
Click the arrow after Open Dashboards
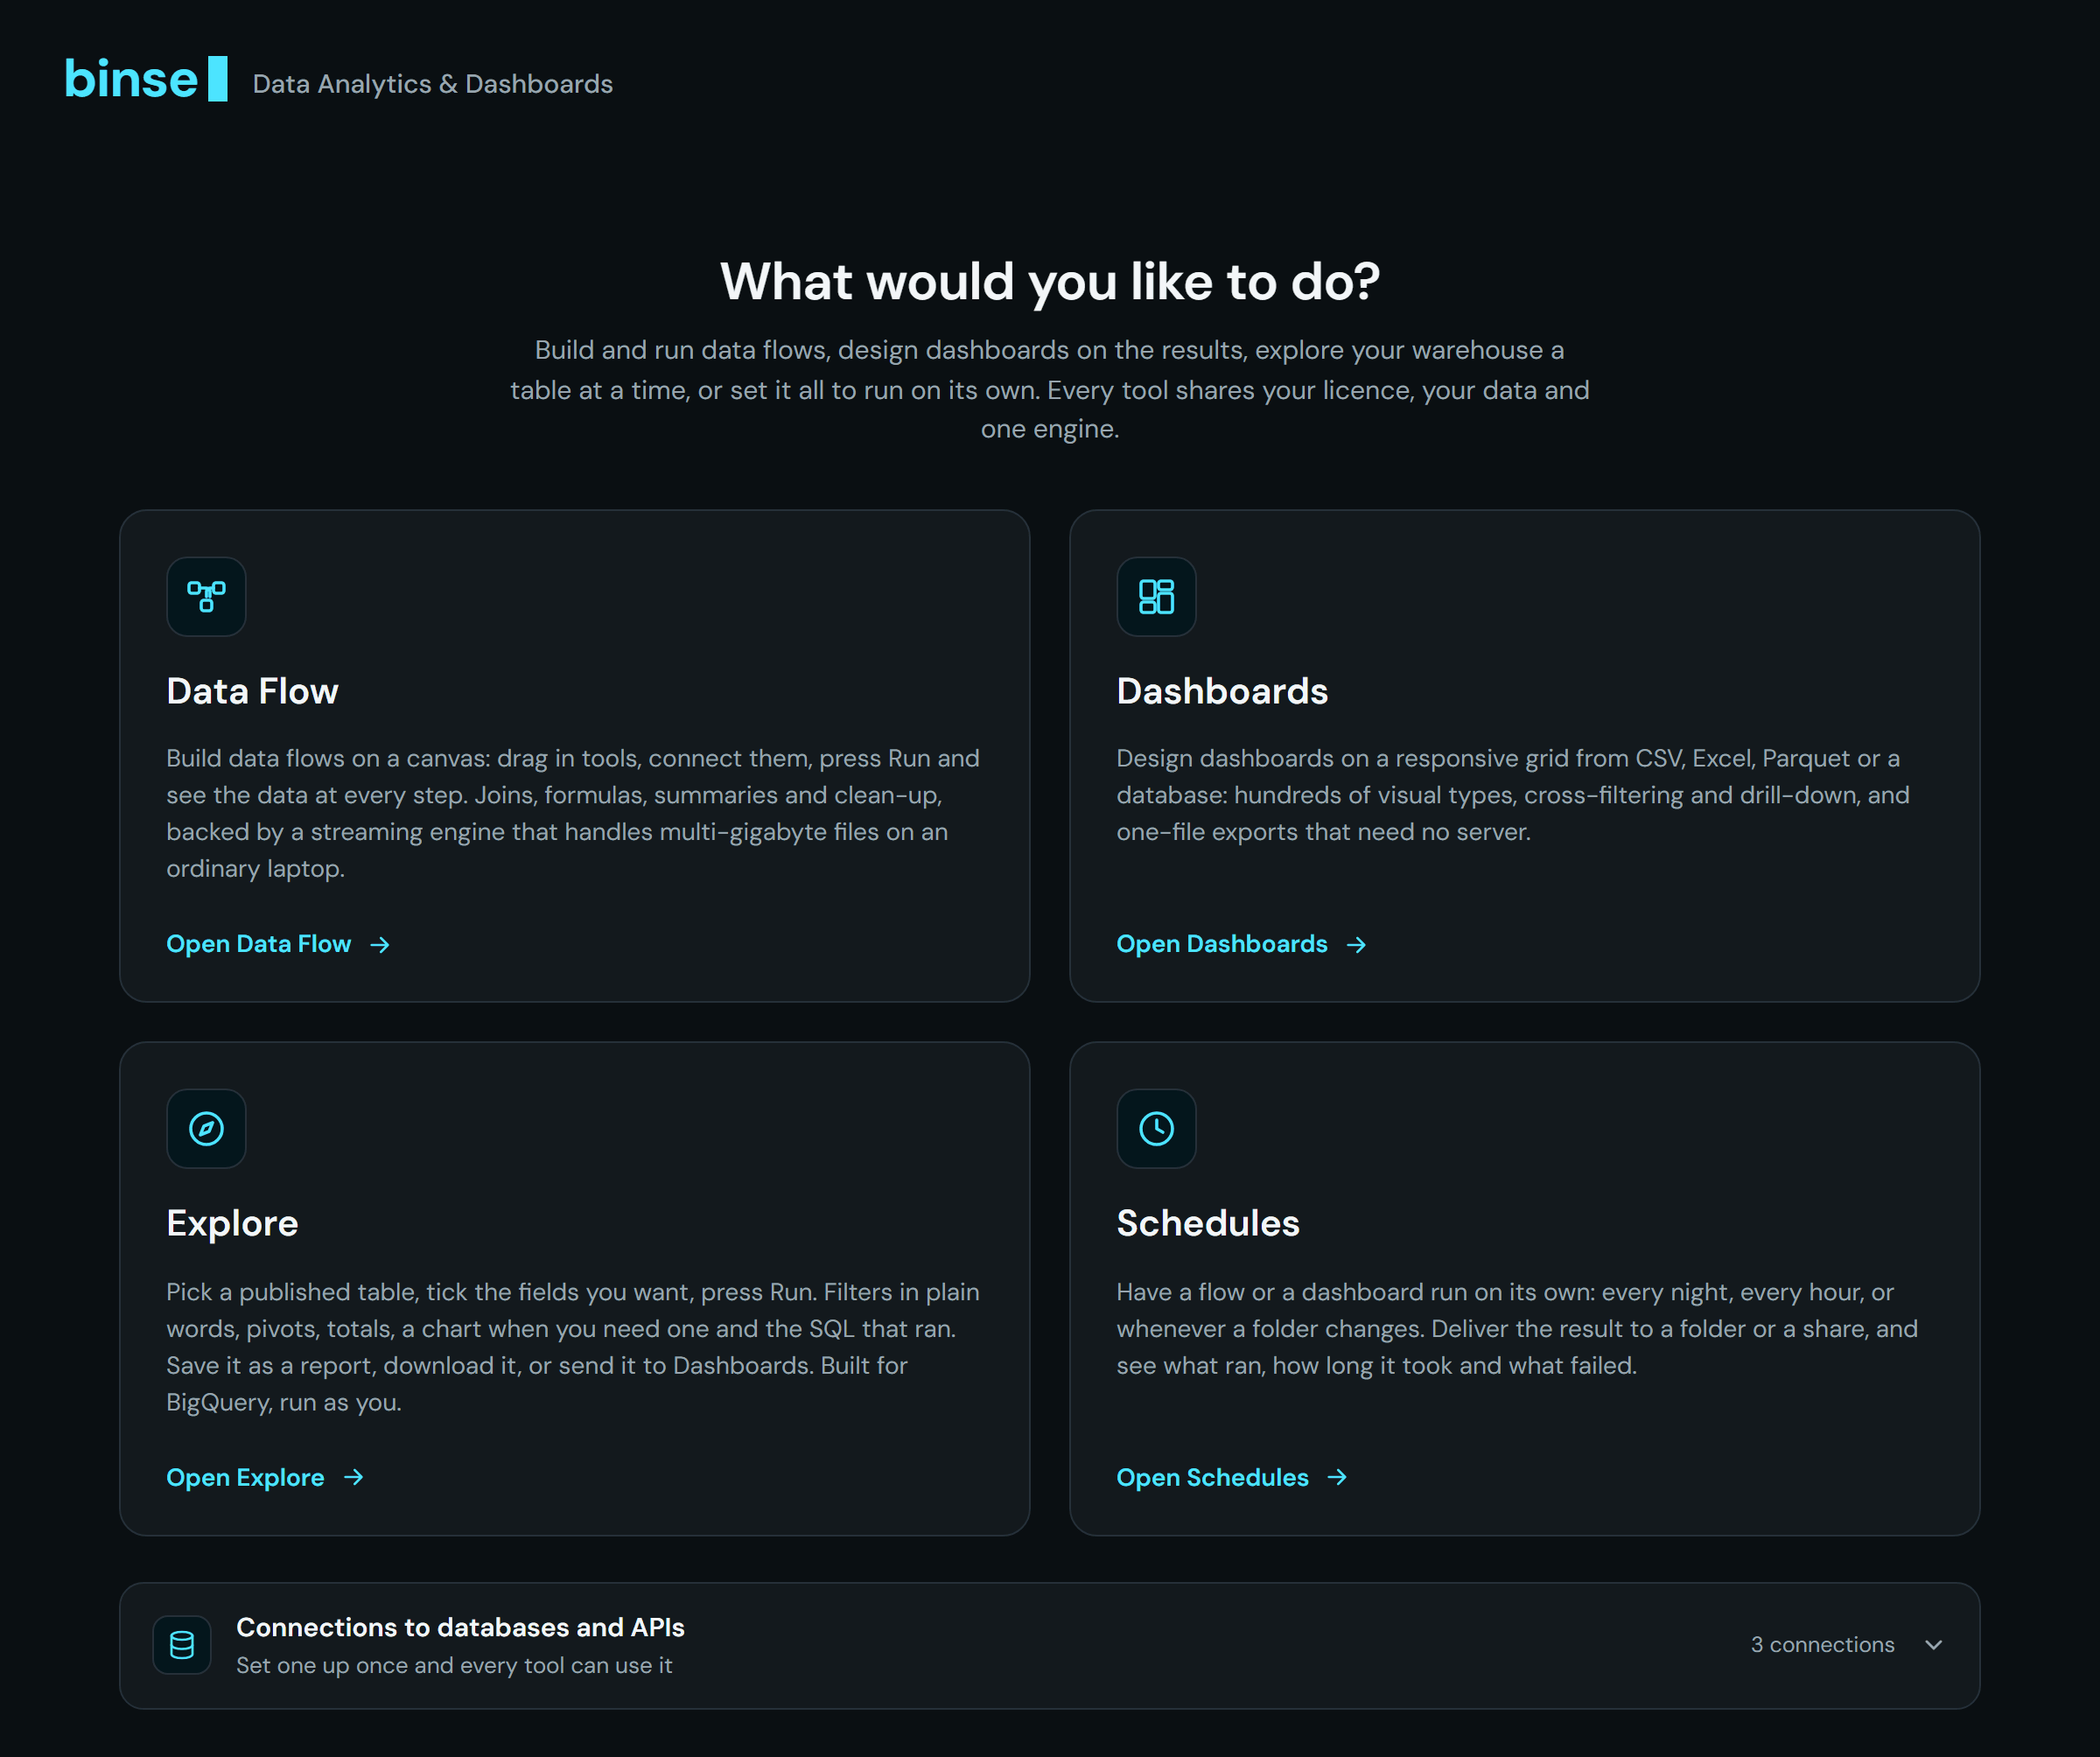[1356, 945]
